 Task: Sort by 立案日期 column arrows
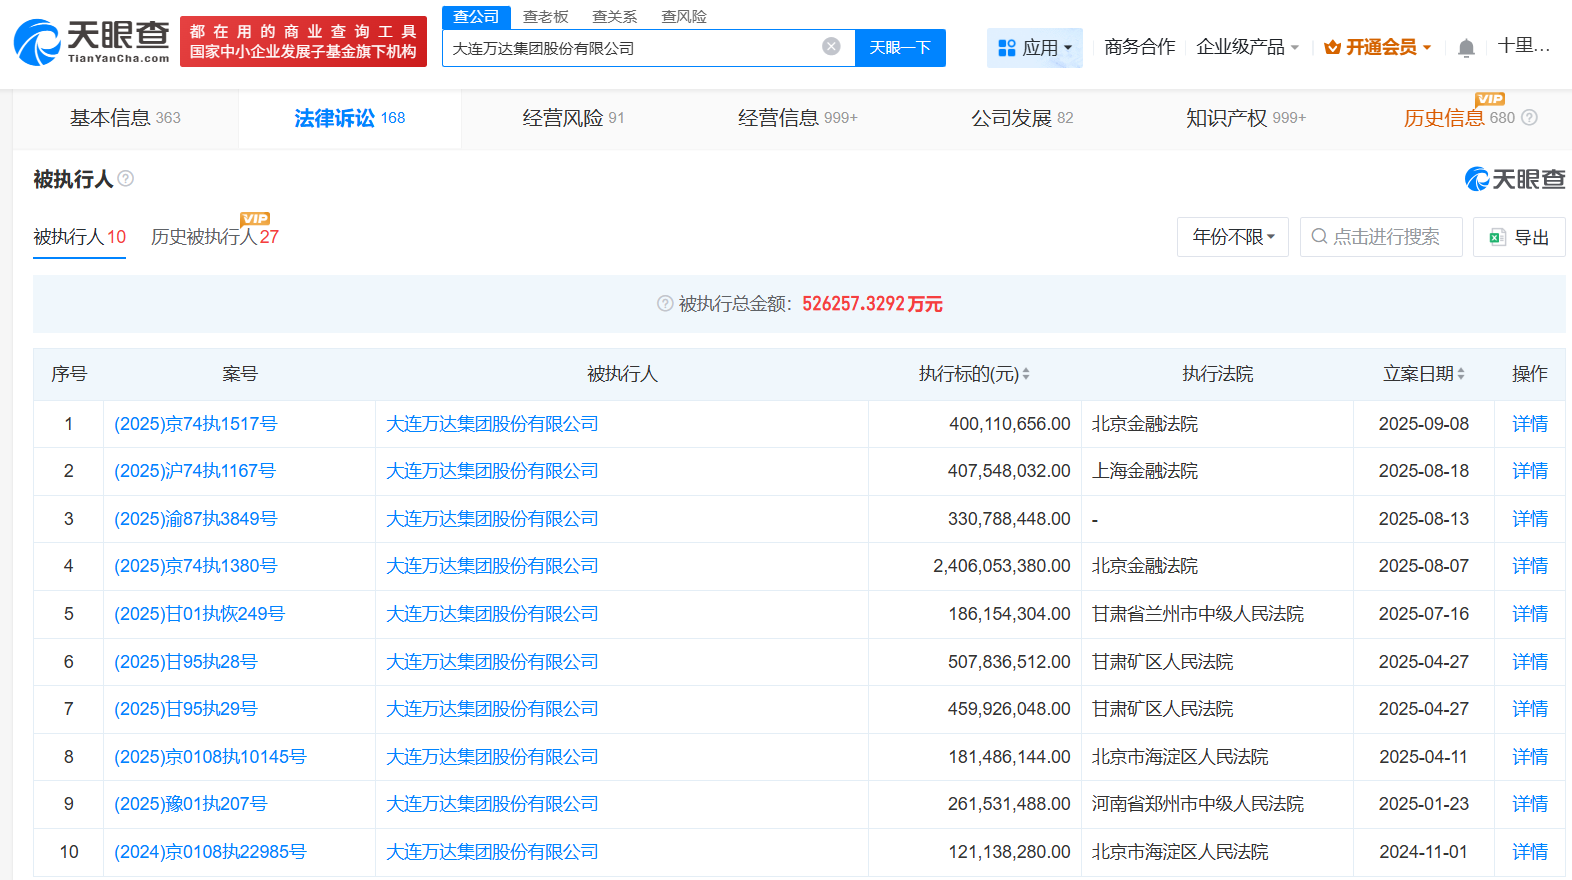pos(1461,374)
